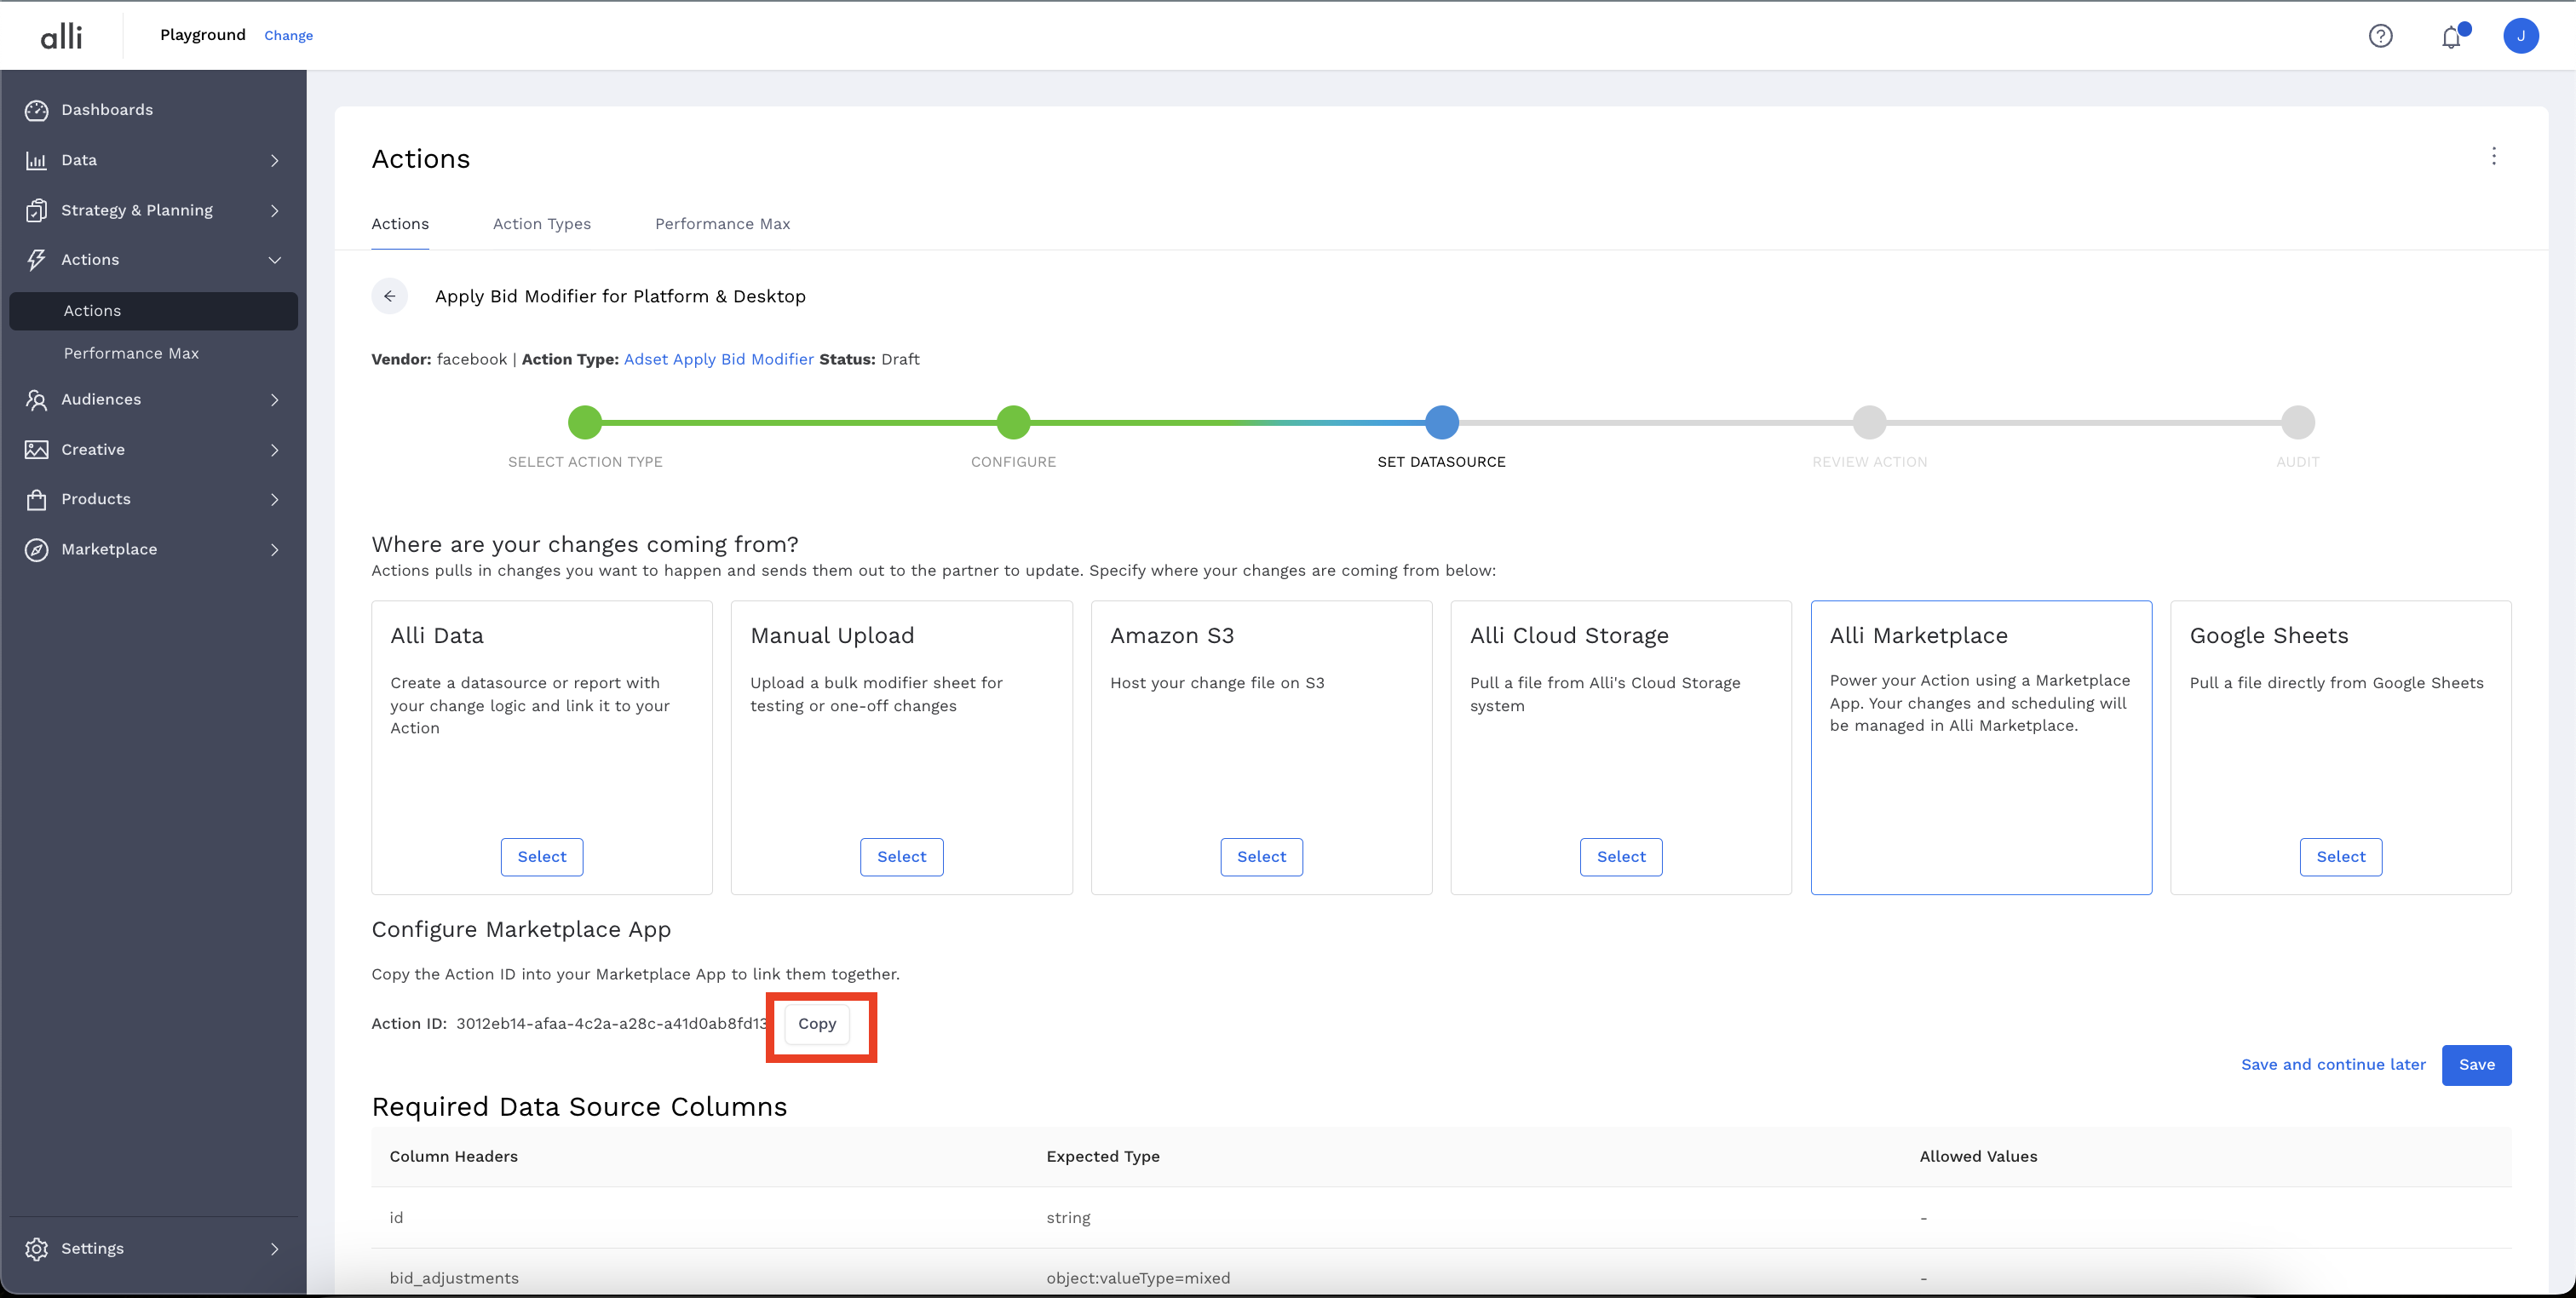The width and height of the screenshot is (2576, 1298).
Task: Open the user avatar menu
Action: pyautogui.click(x=2520, y=36)
